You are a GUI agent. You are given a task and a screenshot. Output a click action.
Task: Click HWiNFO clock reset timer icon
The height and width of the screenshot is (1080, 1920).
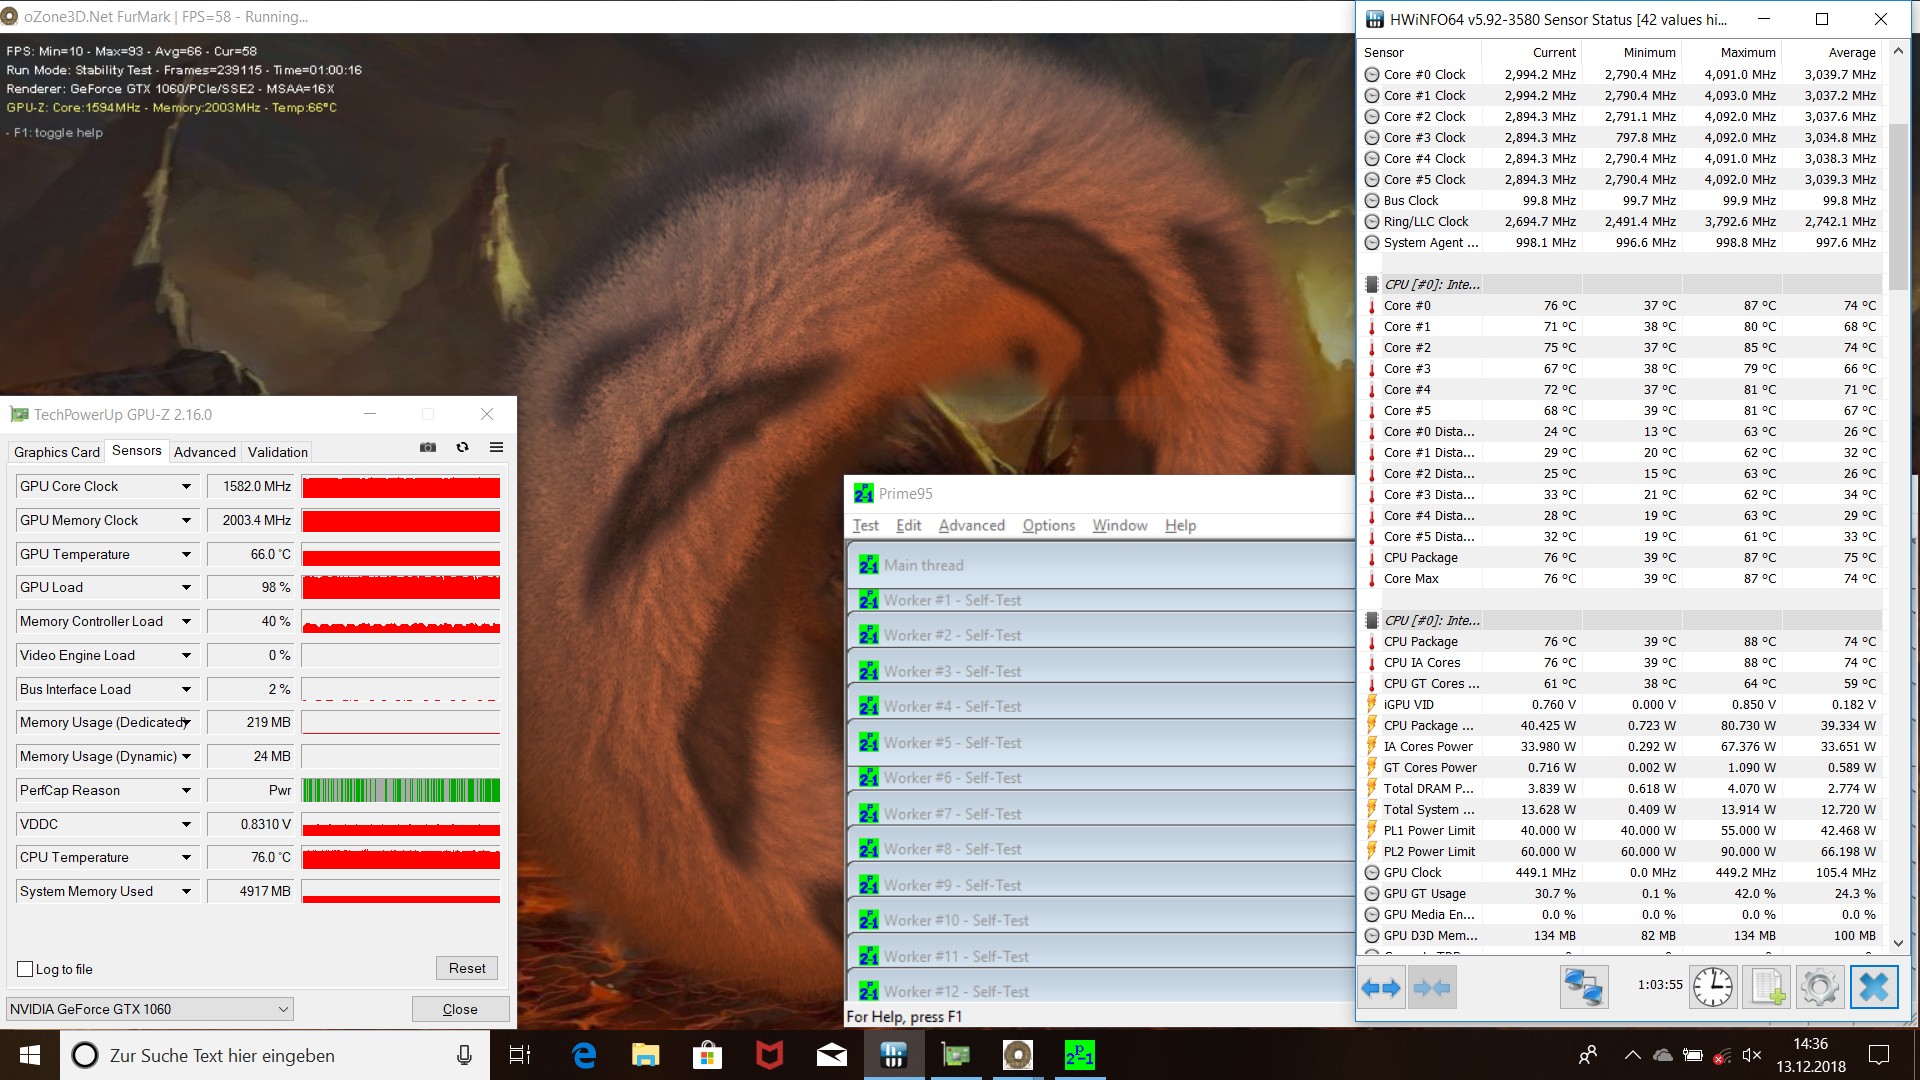point(1712,988)
